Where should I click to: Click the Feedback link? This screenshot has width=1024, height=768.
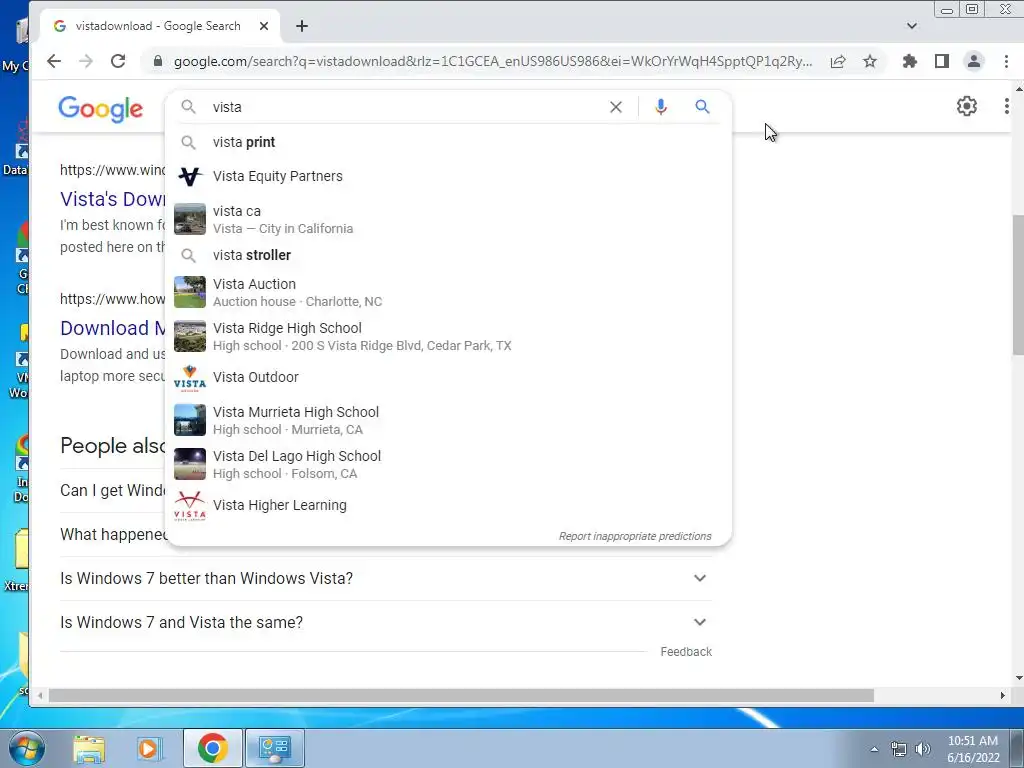(x=686, y=652)
